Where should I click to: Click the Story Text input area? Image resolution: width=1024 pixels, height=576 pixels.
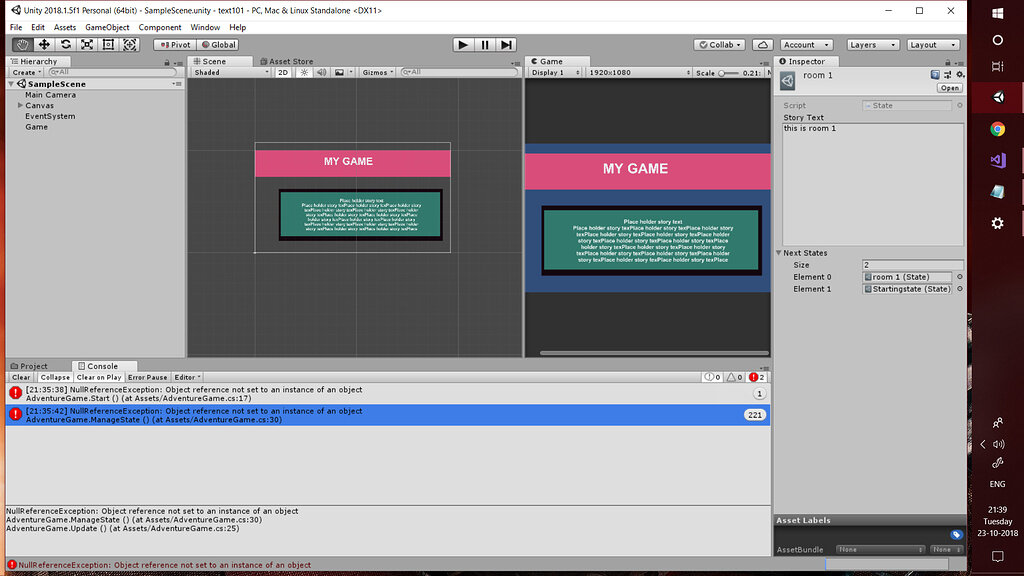[x=872, y=184]
